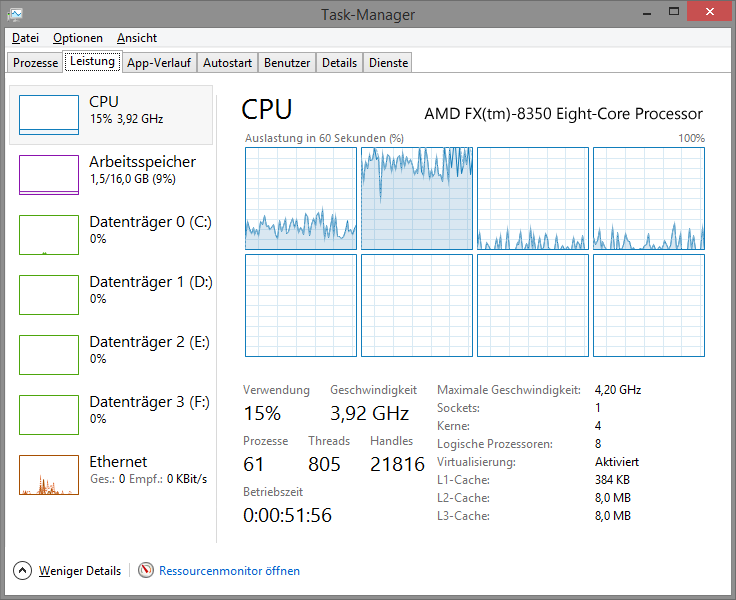The width and height of the screenshot is (736, 600).
Task: Maximize the Task-Manager window
Action: pyautogui.click(x=674, y=11)
